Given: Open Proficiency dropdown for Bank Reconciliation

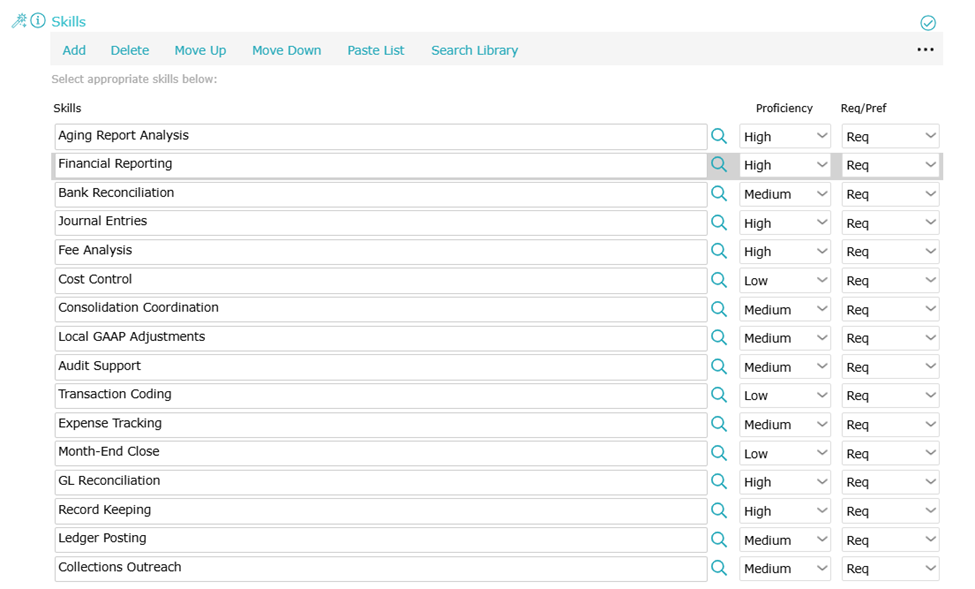Looking at the screenshot, I should [x=785, y=194].
